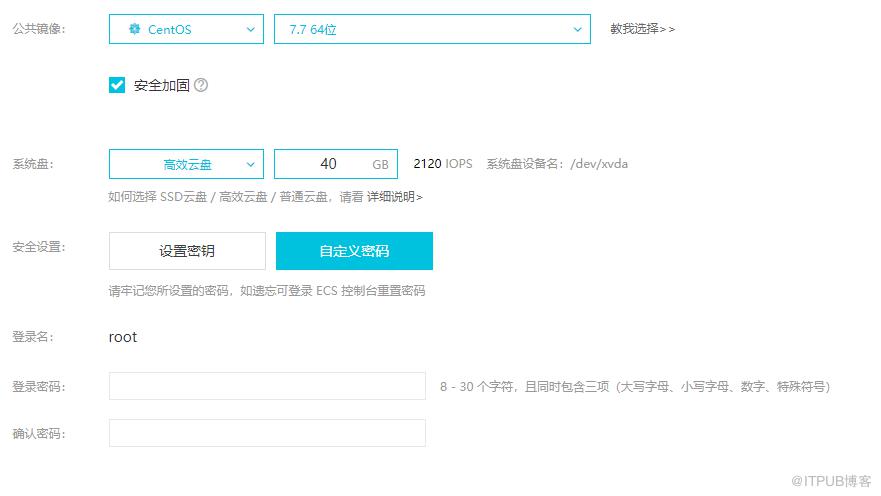Image resolution: width=881 pixels, height=496 pixels.
Task: Click the 确认密码 input field
Action: point(267,433)
